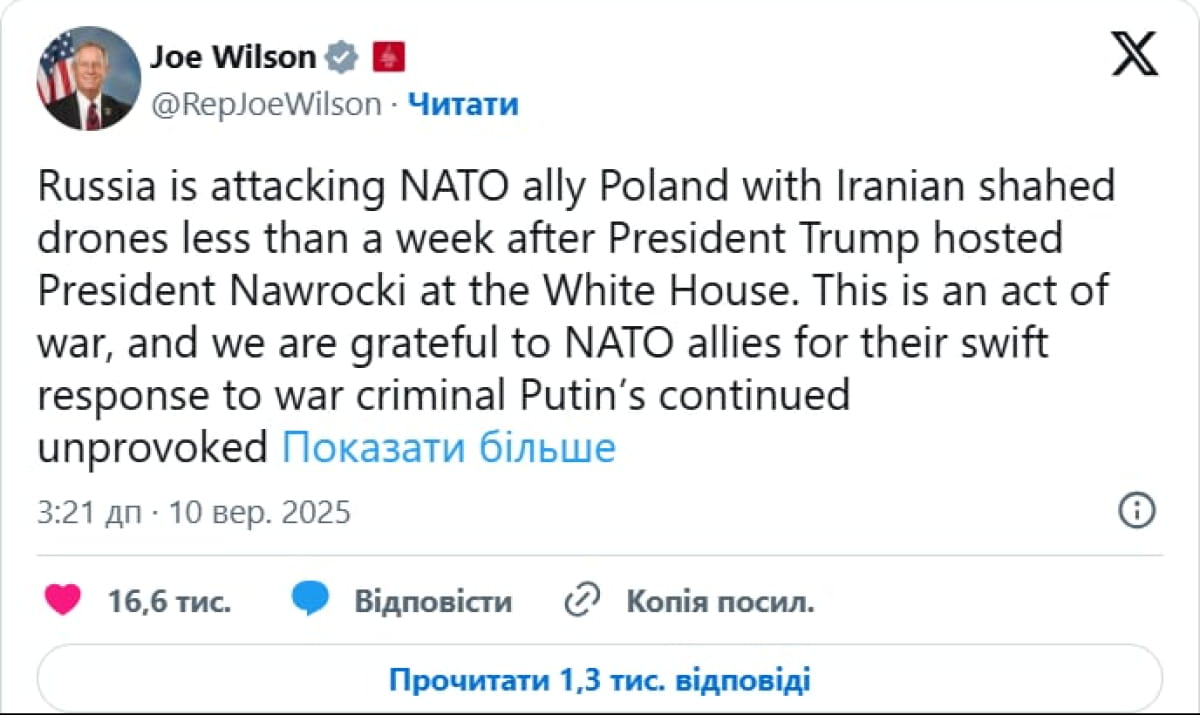Click the Joe Wilson display name
This screenshot has height=715, width=1200.
pyautogui.click(x=233, y=58)
